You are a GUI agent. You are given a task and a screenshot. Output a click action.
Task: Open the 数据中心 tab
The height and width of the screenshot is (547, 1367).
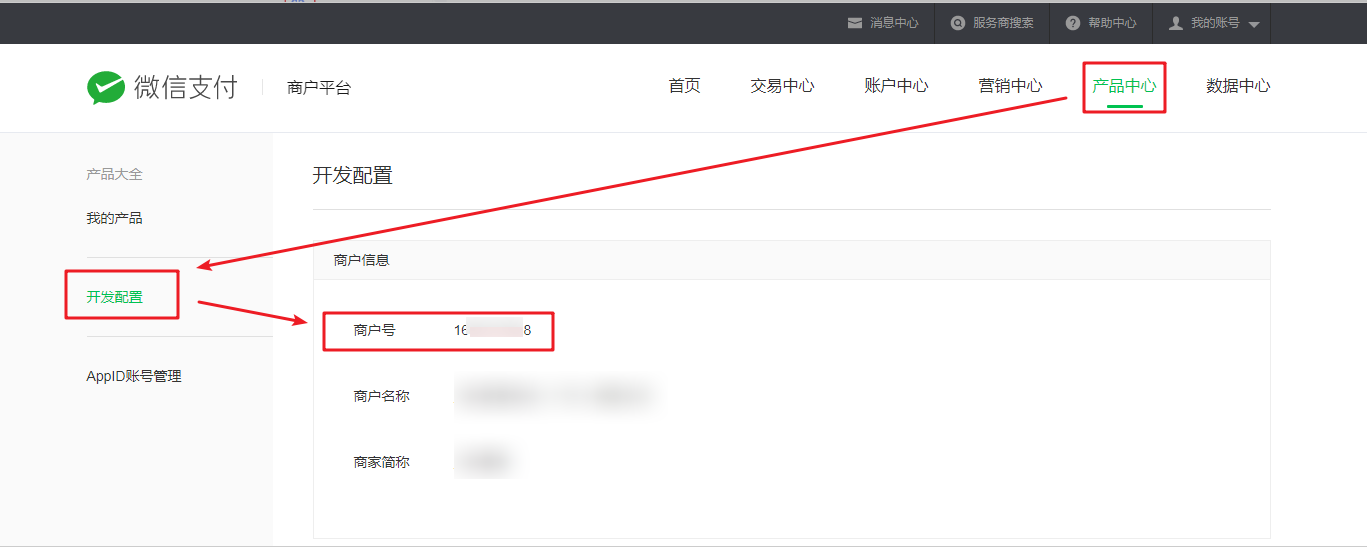(1238, 86)
